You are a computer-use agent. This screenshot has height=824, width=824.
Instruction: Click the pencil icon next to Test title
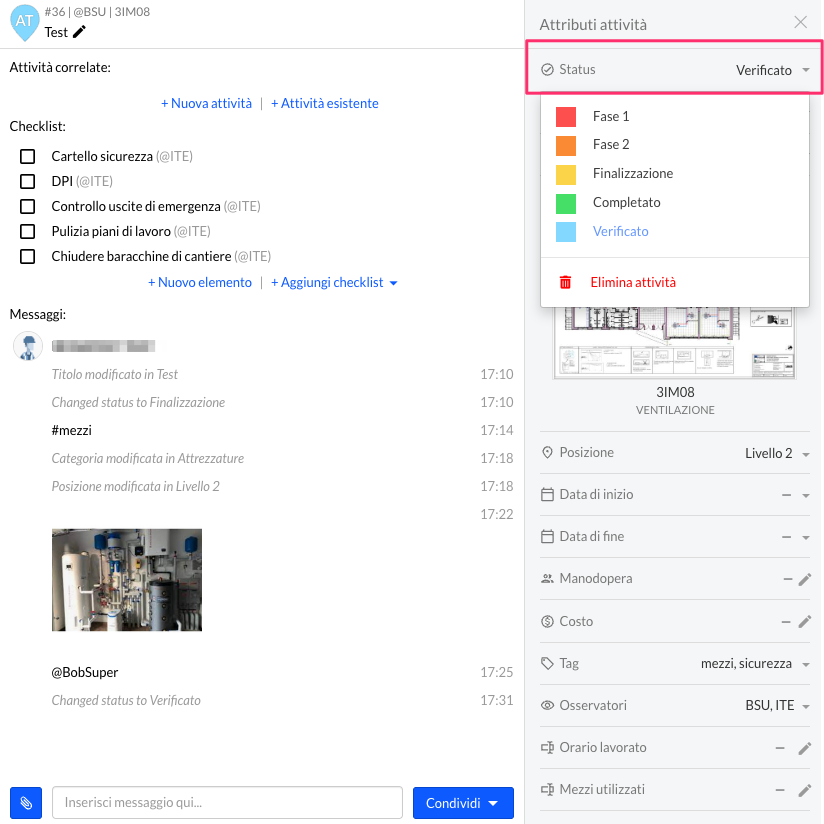[x=80, y=32]
